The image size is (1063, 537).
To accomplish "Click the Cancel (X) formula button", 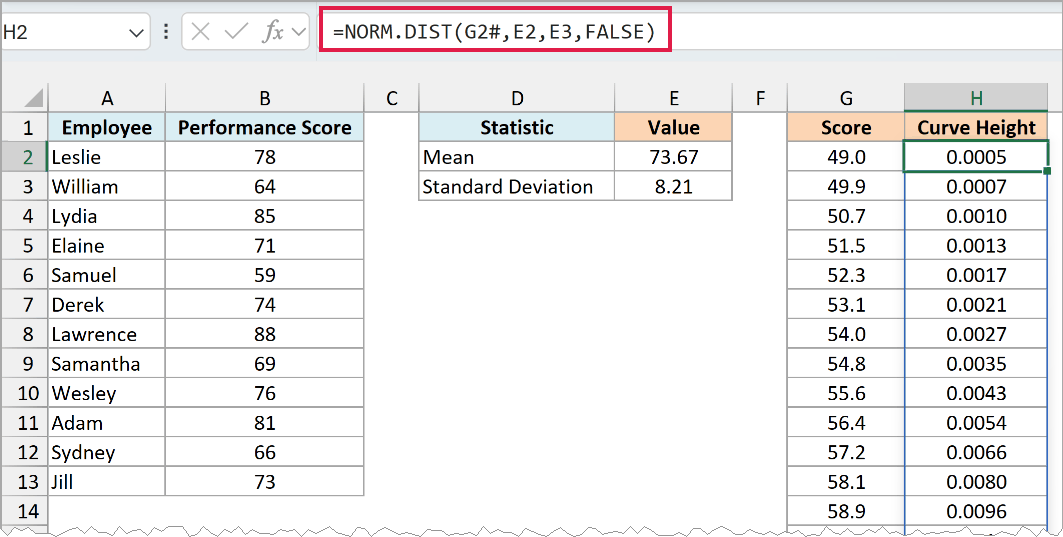I will (201, 32).
